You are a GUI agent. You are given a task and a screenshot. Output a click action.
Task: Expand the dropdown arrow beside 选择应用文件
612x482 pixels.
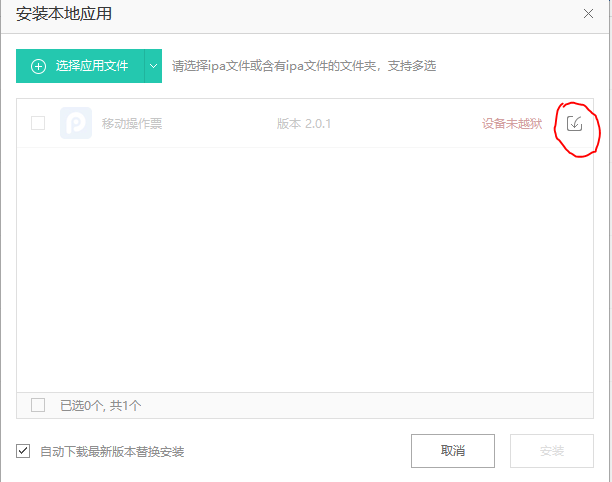click(x=152, y=66)
